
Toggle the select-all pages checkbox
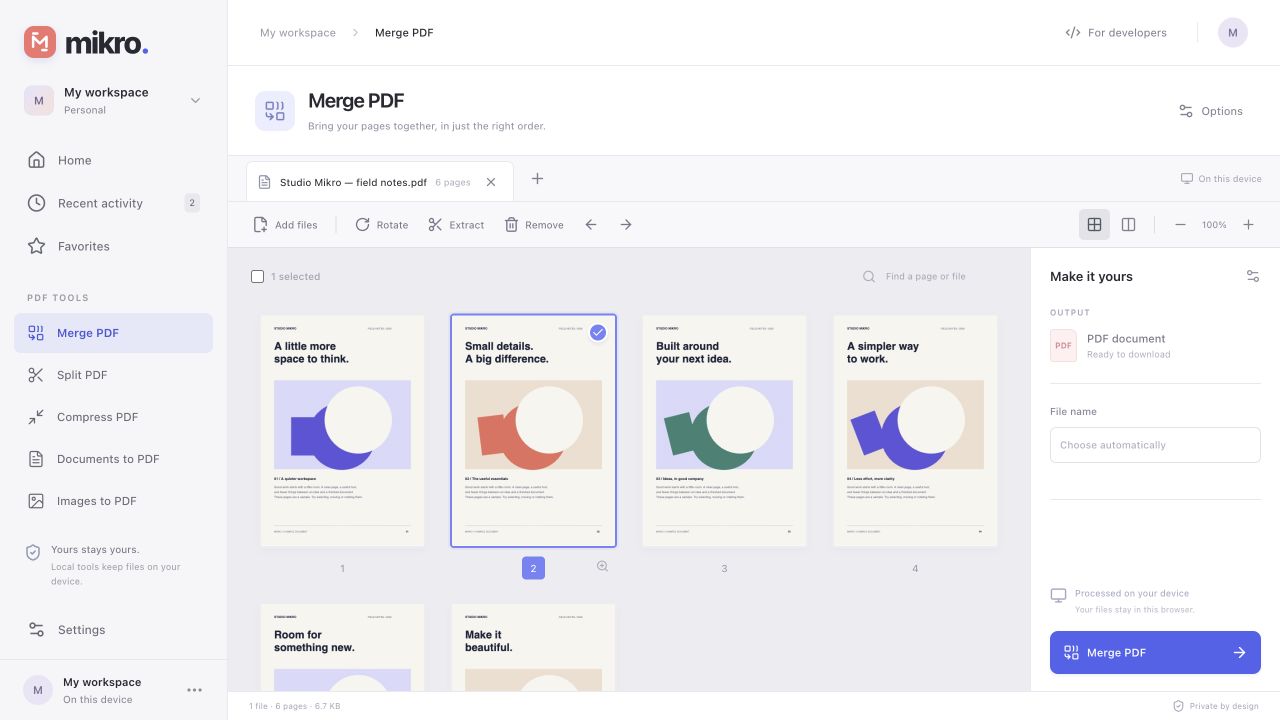point(257,276)
